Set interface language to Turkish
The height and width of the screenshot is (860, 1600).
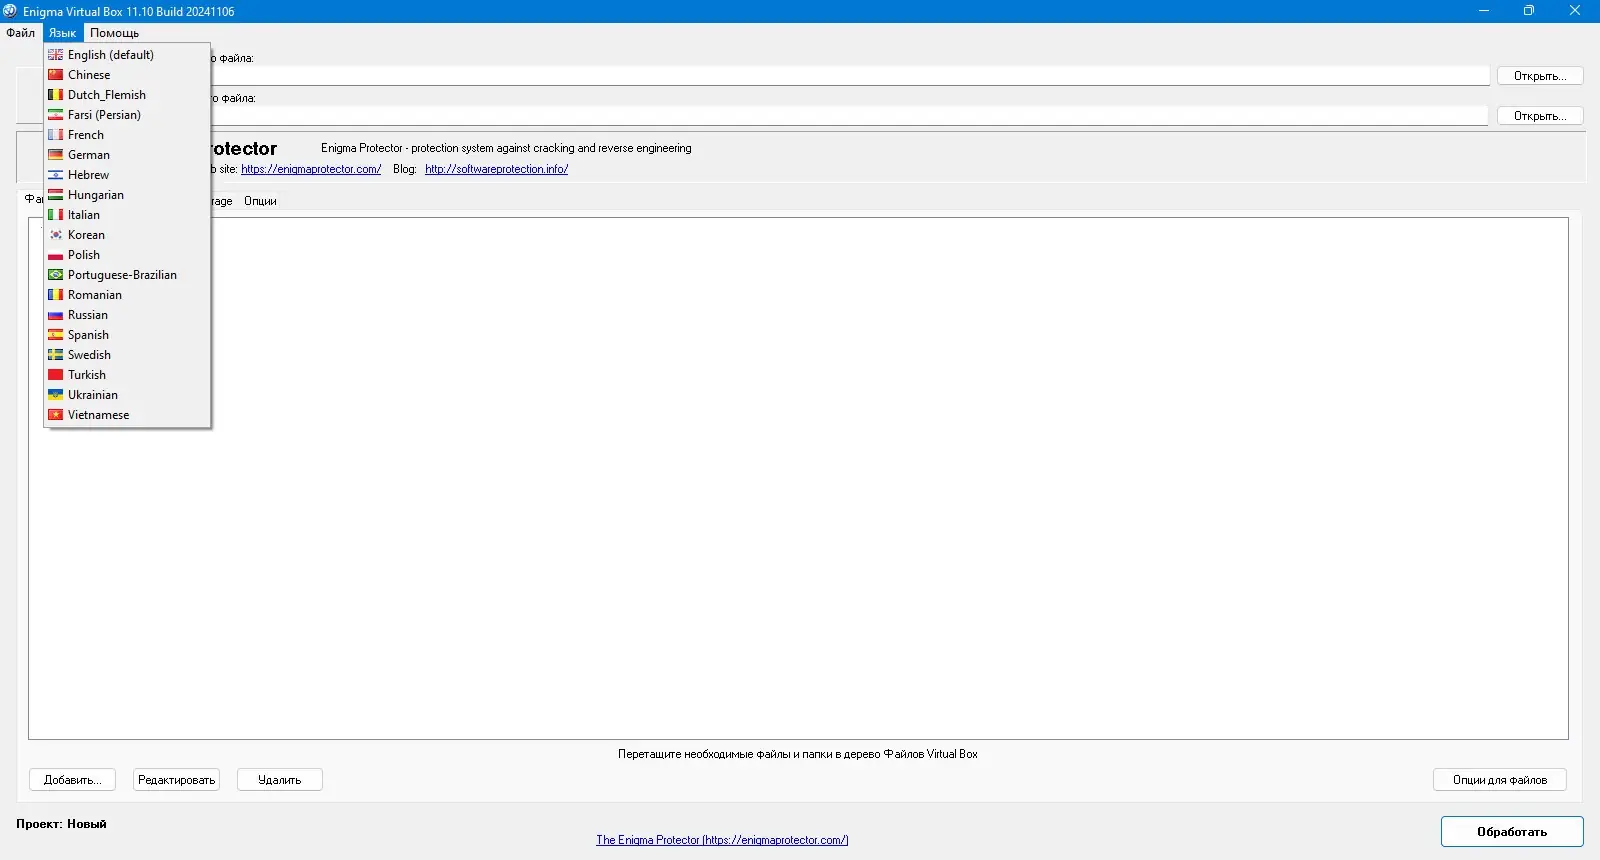point(127,375)
